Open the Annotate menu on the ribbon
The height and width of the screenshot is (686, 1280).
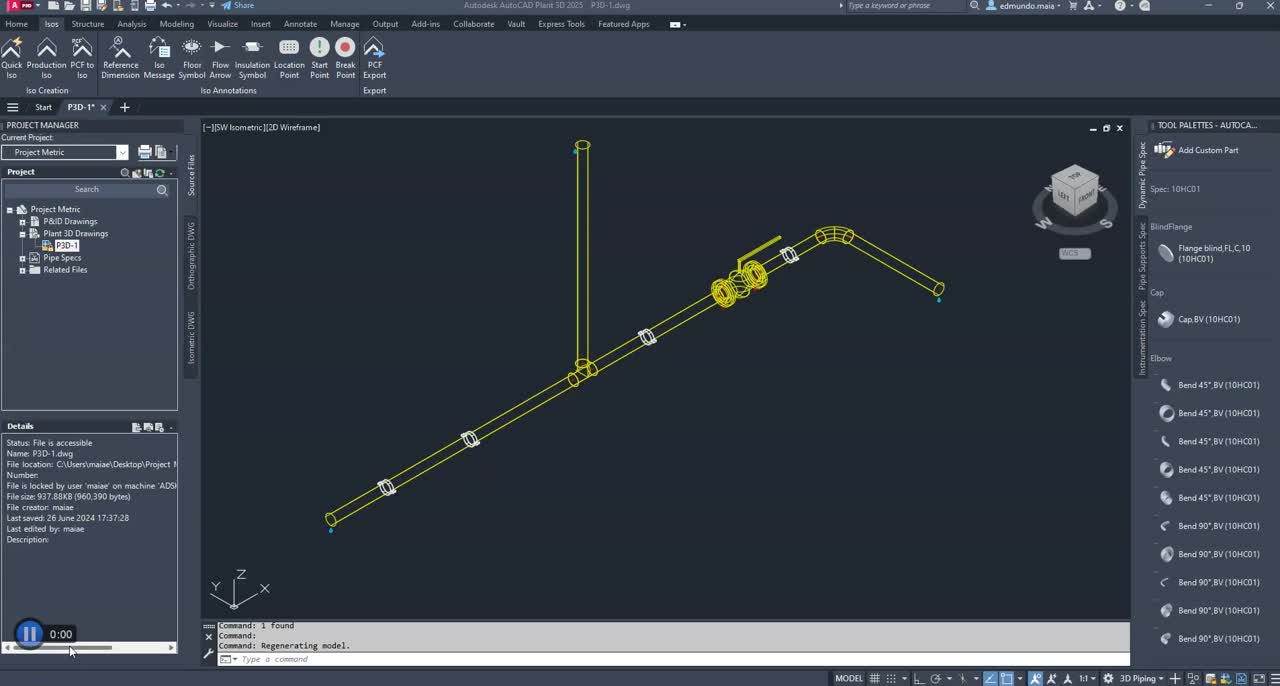(300, 23)
